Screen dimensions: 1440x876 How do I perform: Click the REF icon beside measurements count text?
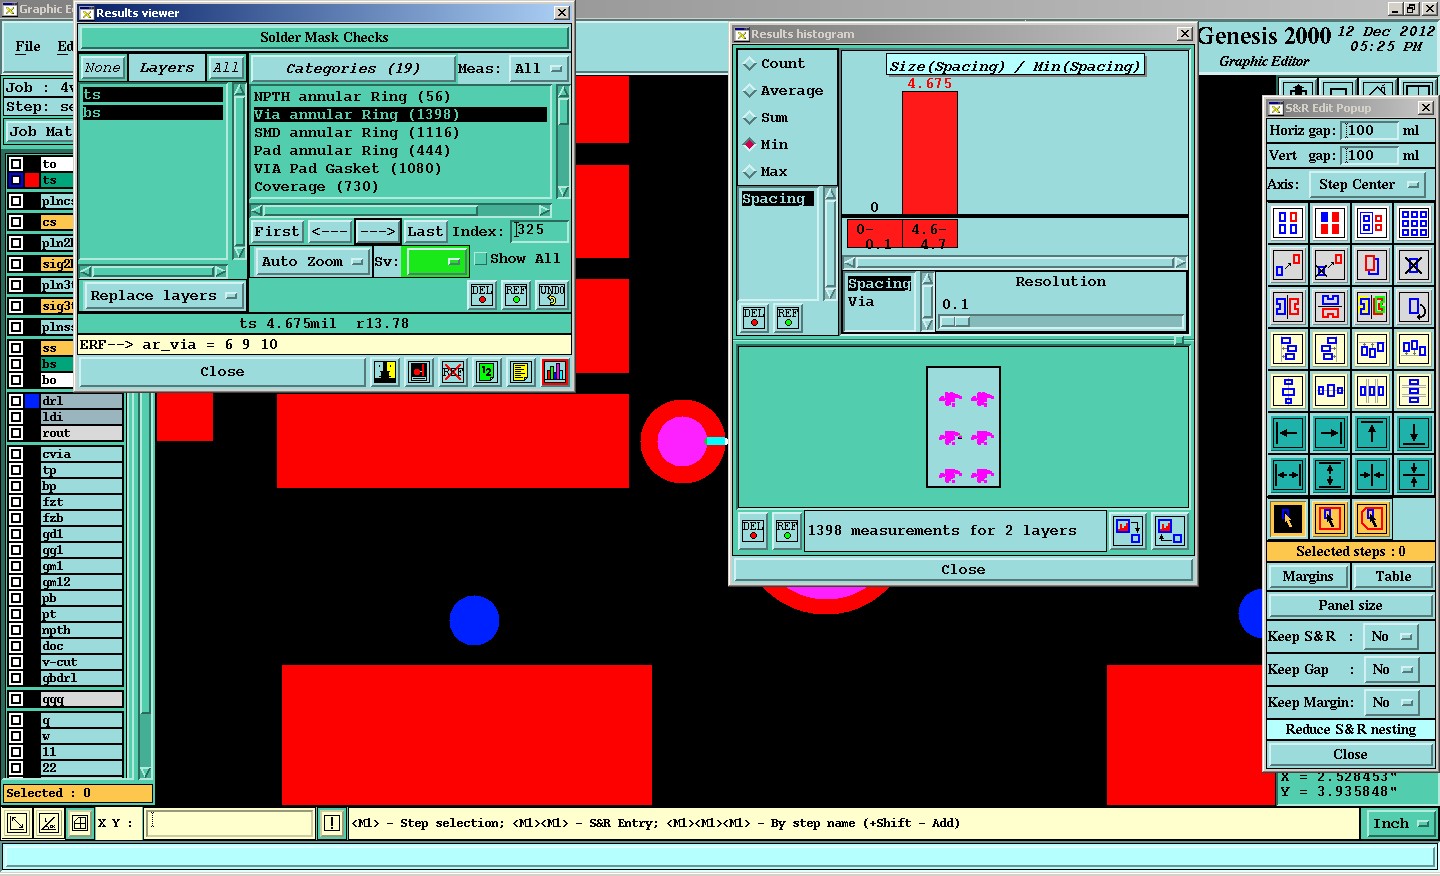tap(787, 530)
